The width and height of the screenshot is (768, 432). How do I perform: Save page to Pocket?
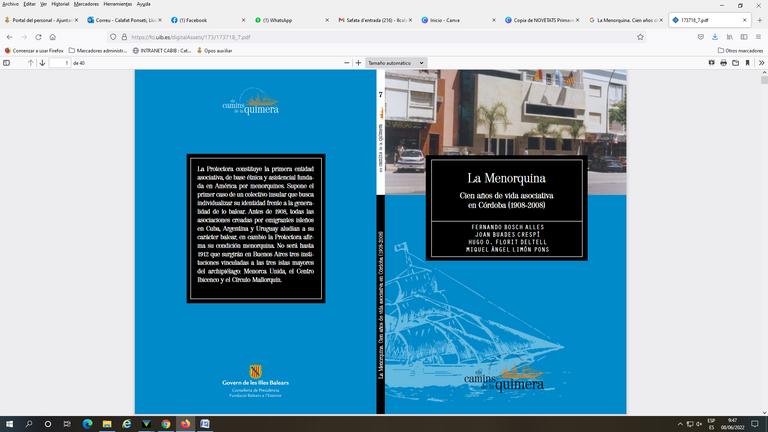pos(701,37)
